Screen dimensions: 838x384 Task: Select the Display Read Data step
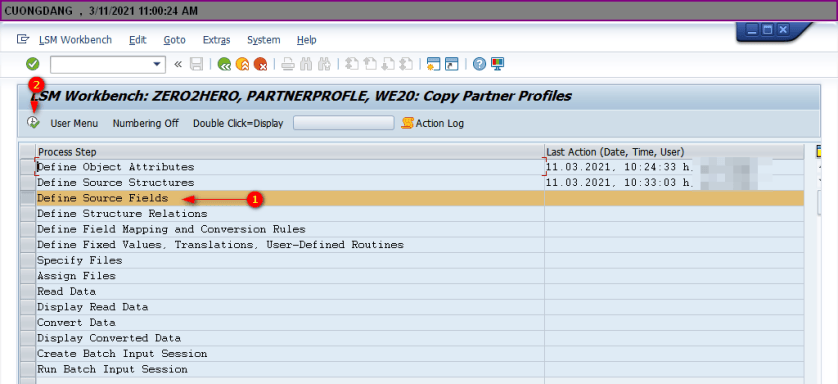pyautogui.click(x=290, y=307)
